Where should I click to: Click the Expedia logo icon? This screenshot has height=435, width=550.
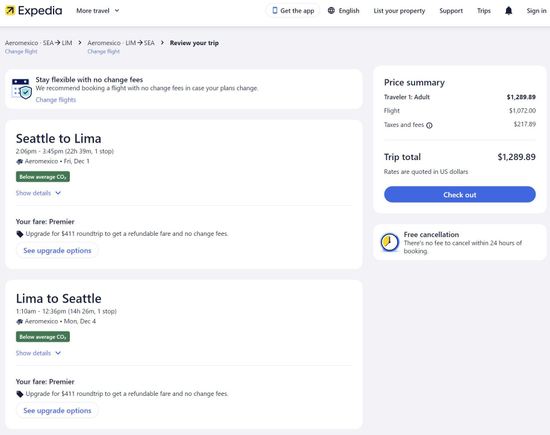pyautogui.click(x=10, y=11)
